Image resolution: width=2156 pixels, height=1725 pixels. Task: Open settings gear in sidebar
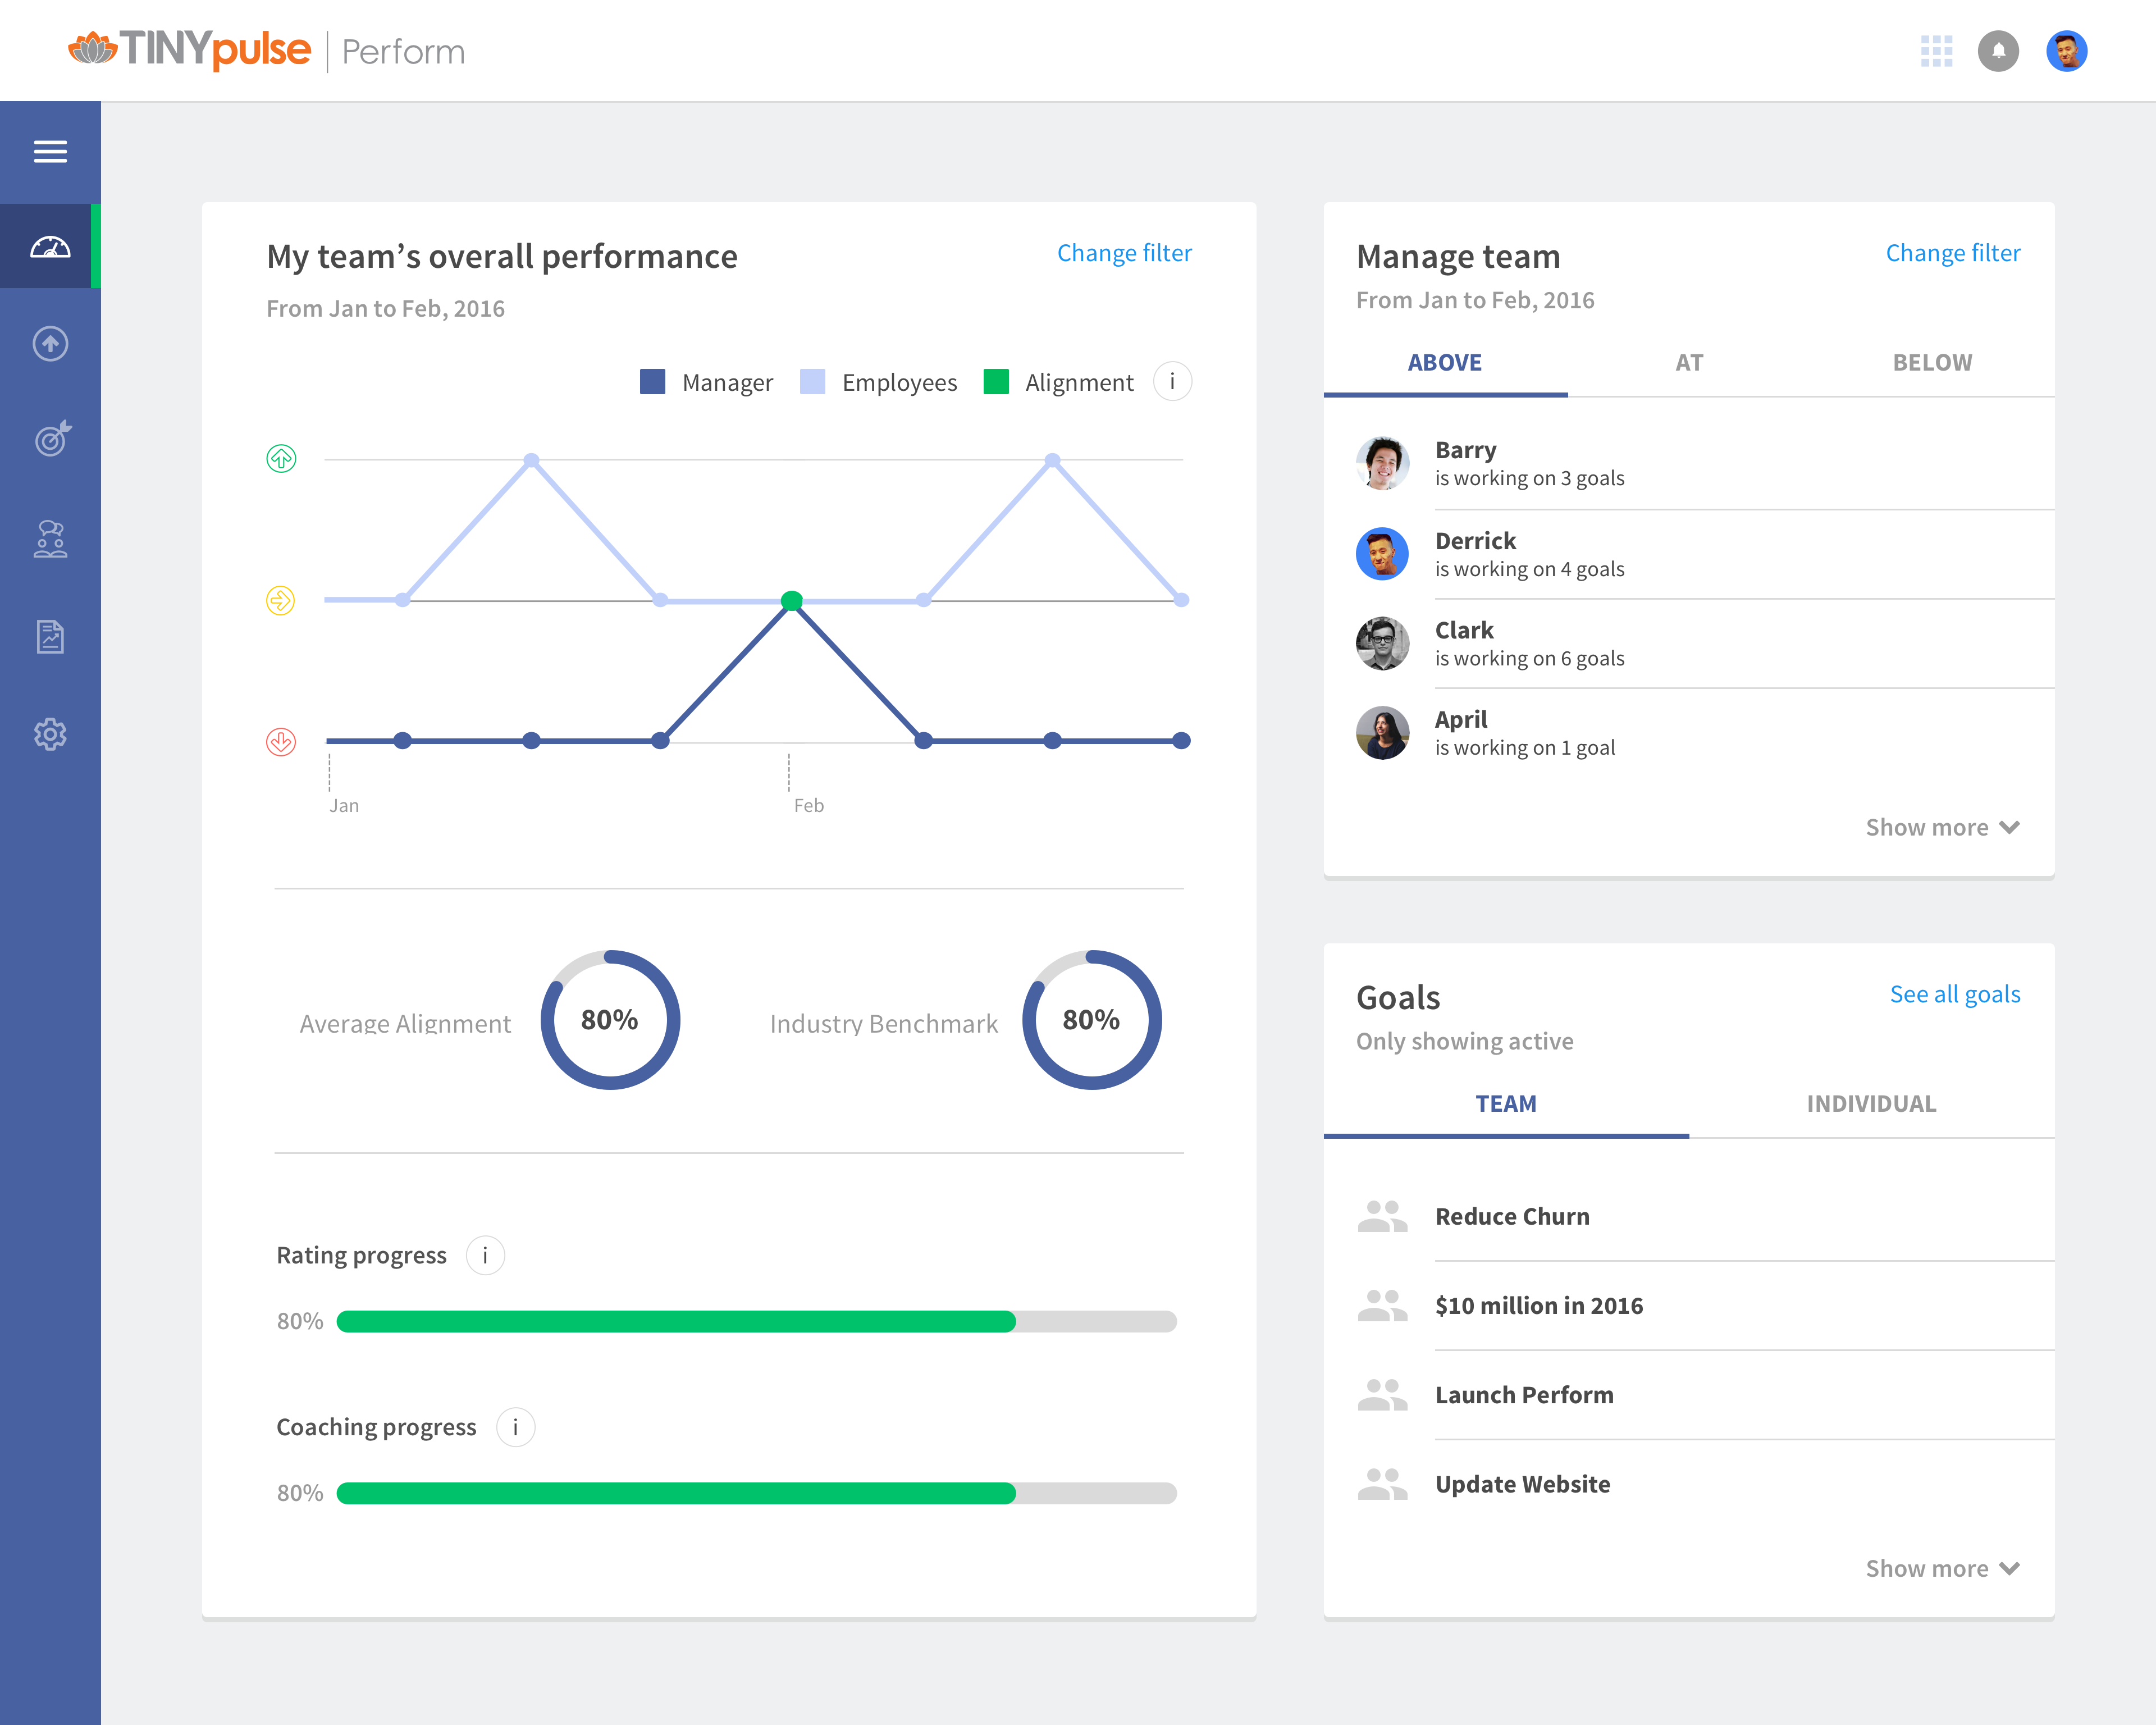point(50,734)
